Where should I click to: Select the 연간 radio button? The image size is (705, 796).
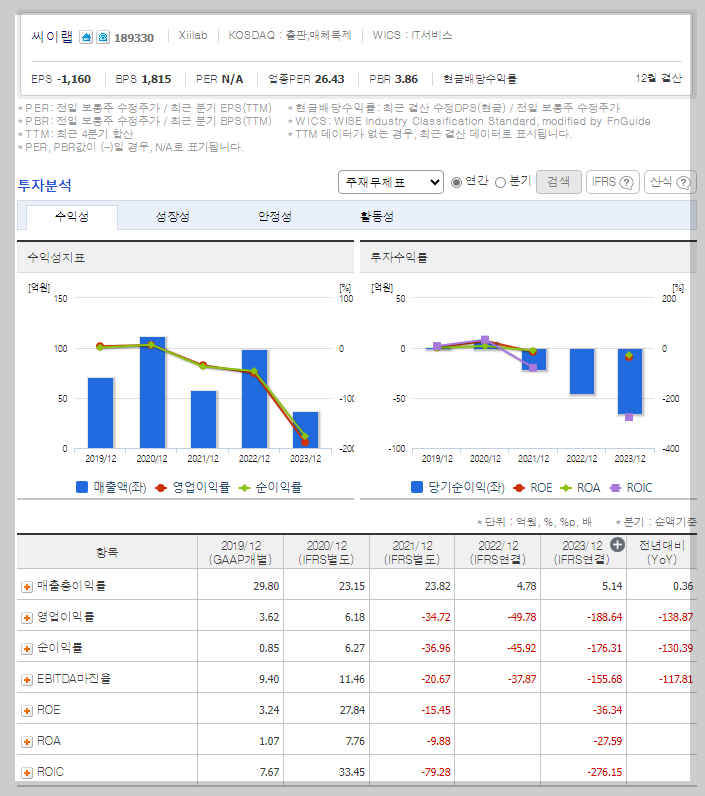pos(456,182)
